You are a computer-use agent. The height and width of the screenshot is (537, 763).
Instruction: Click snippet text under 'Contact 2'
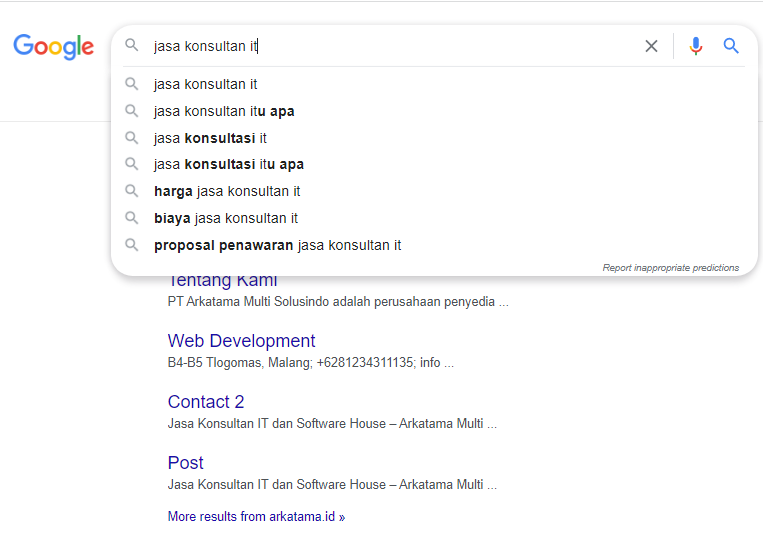(332, 424)
